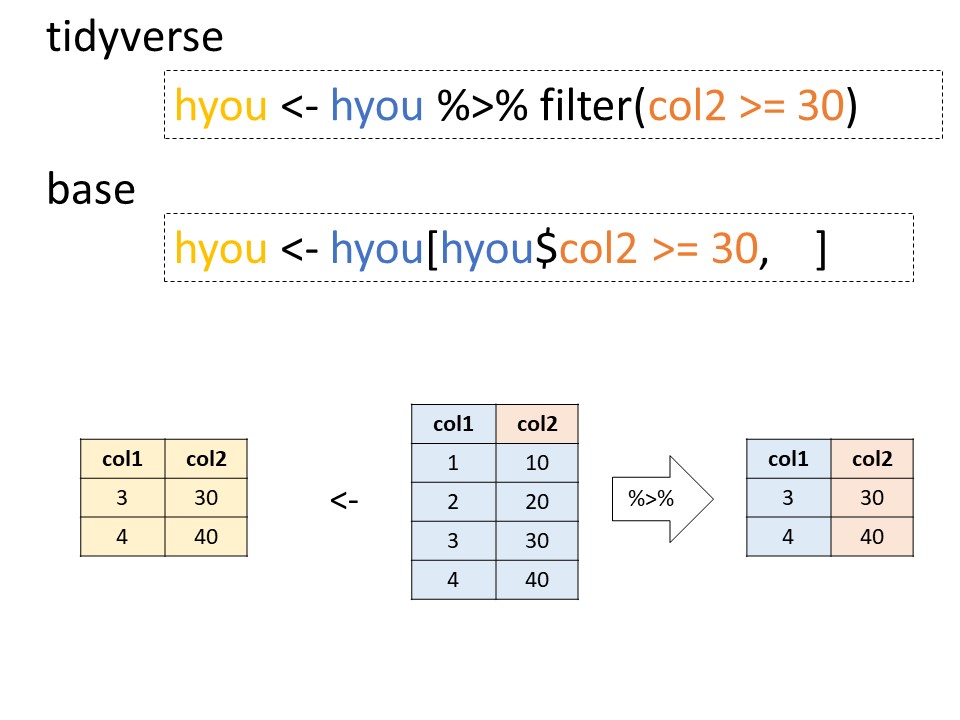Select col1 header in the yellow left table

pos(122,459)
